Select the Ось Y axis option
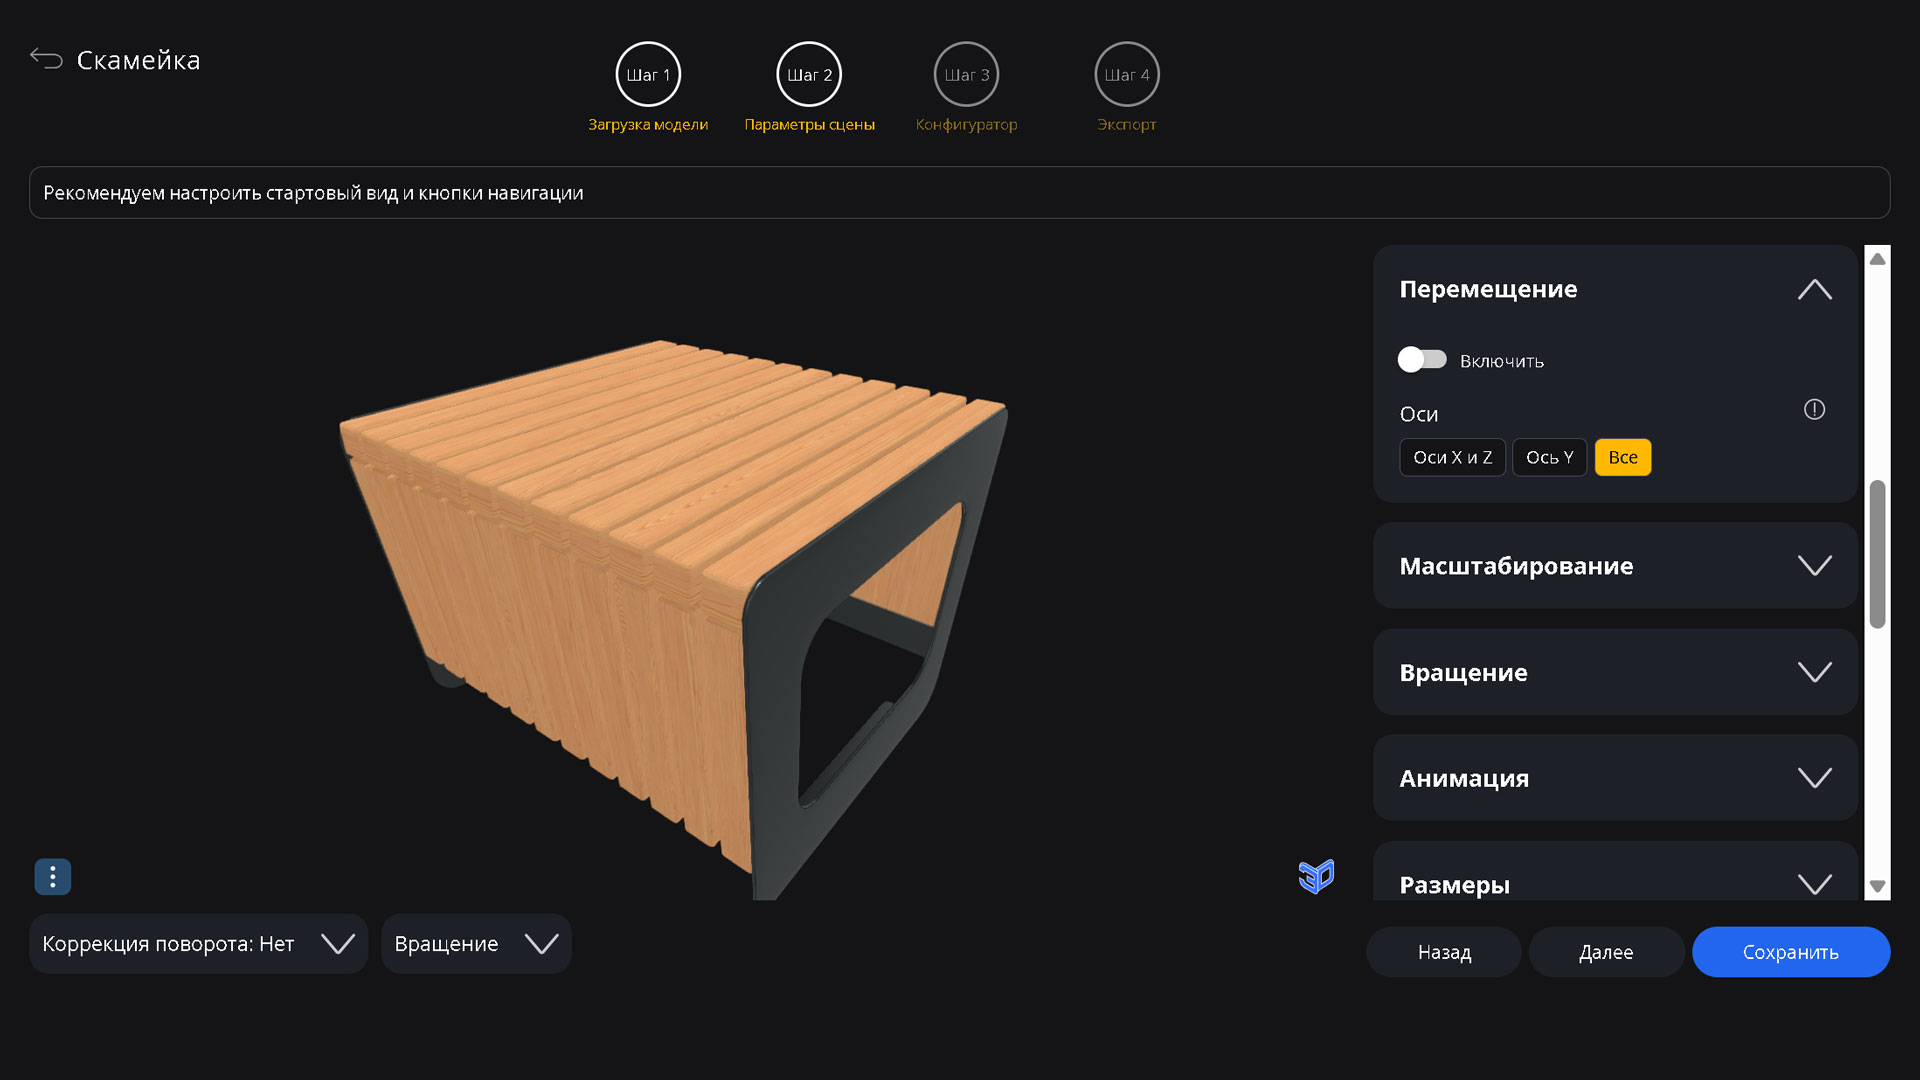The image size is (1920, 1080). click(1549, 457)
